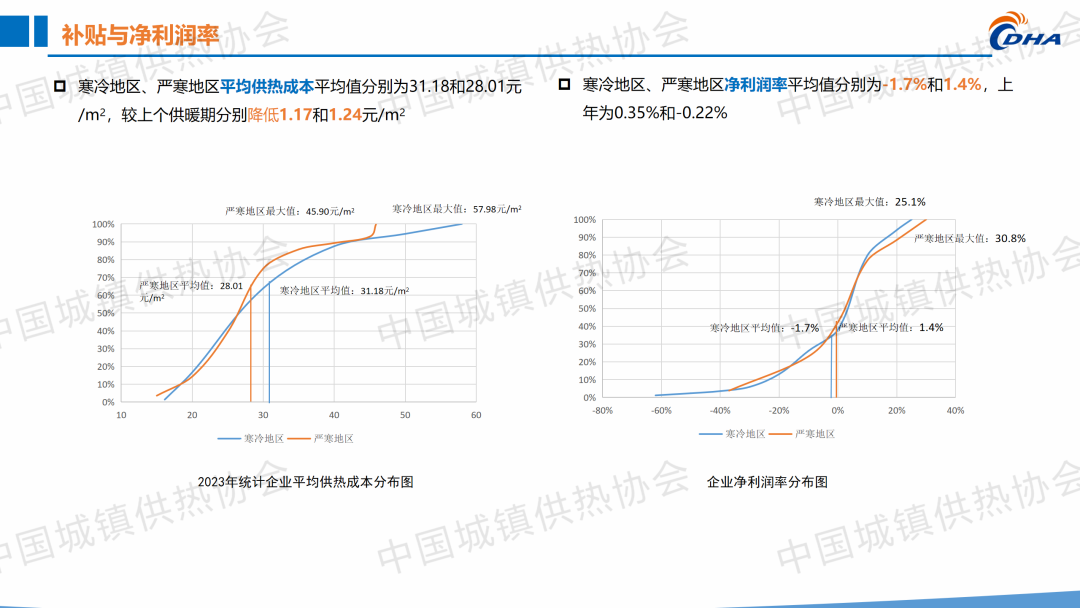Select the square bullet before the net profit paragraph
1080x608 pixels.
point(564,86)
